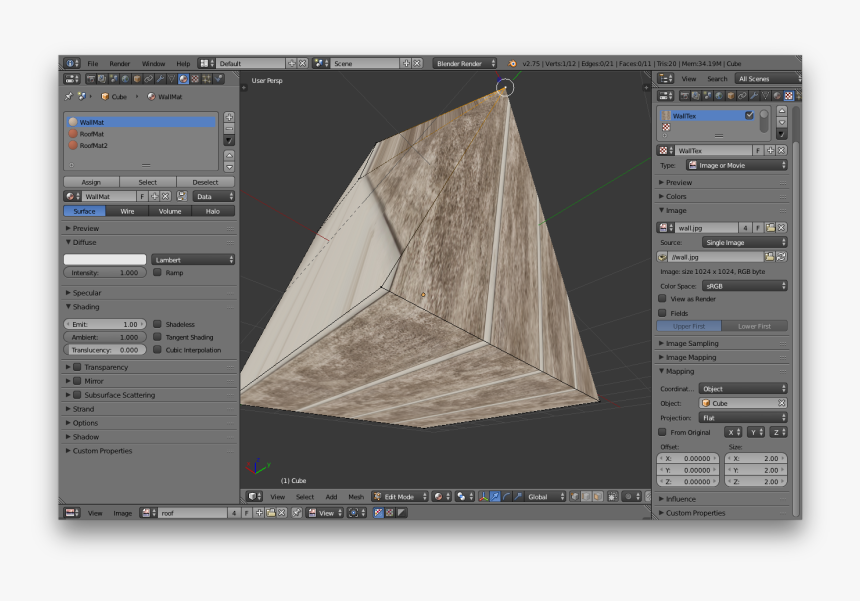The height and width of the screenshot is (601, 860).
Task: Open the Render properties camera icon
Action: click(685, 95)
